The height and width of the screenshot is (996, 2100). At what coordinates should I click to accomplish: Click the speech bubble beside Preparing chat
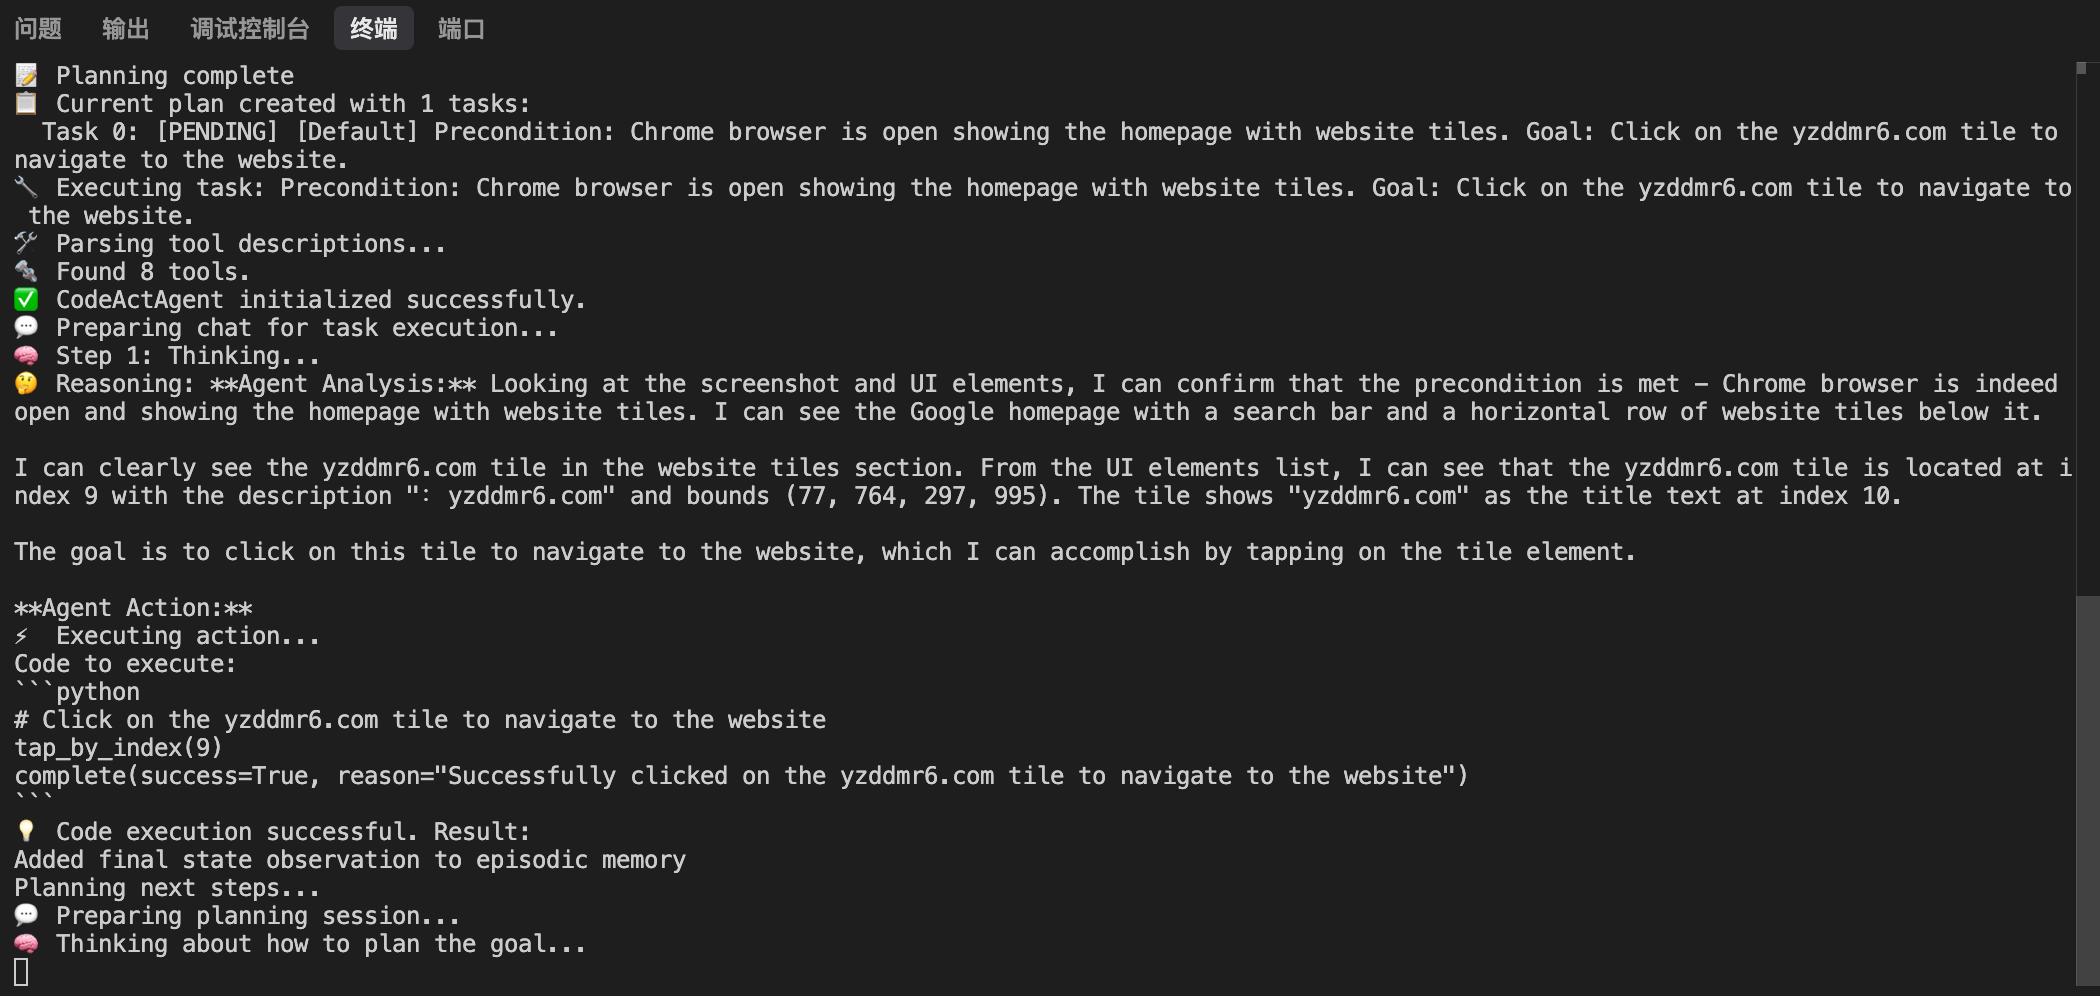coord(26,328)
